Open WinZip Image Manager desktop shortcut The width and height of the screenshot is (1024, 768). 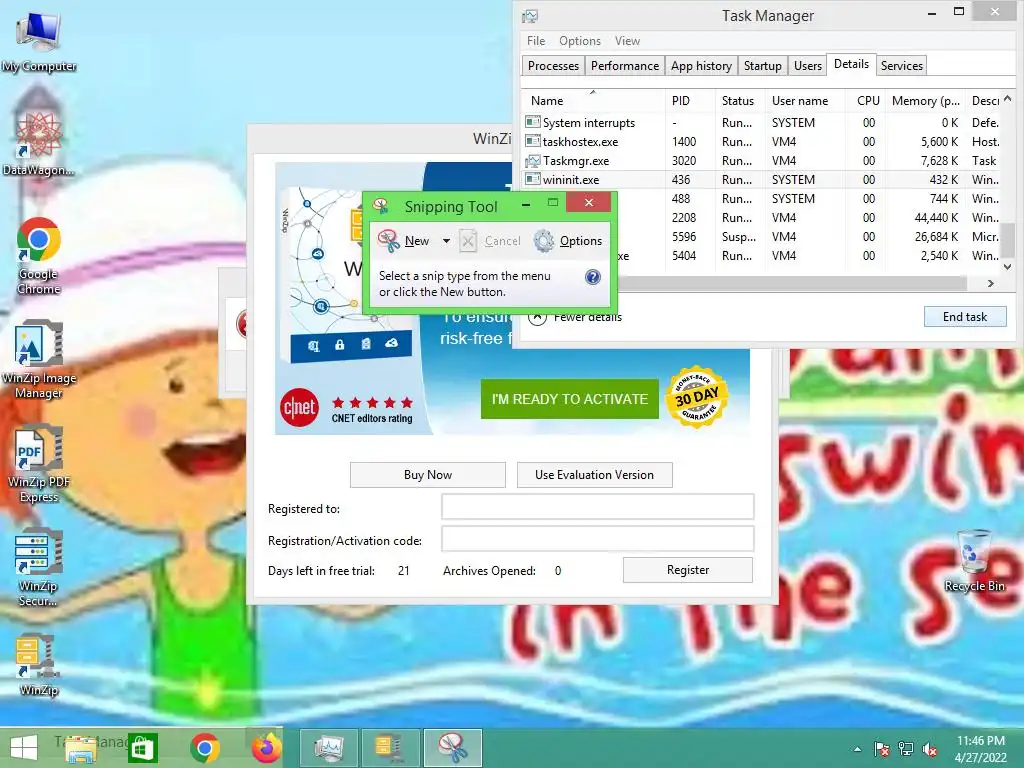pyautogui.click(x=39, y=358)
